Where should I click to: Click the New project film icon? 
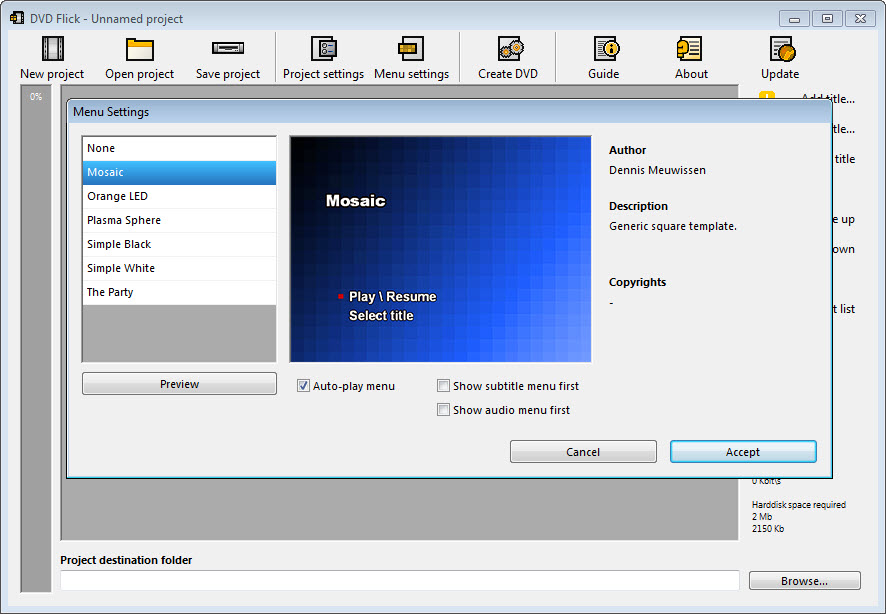point(53,49)
